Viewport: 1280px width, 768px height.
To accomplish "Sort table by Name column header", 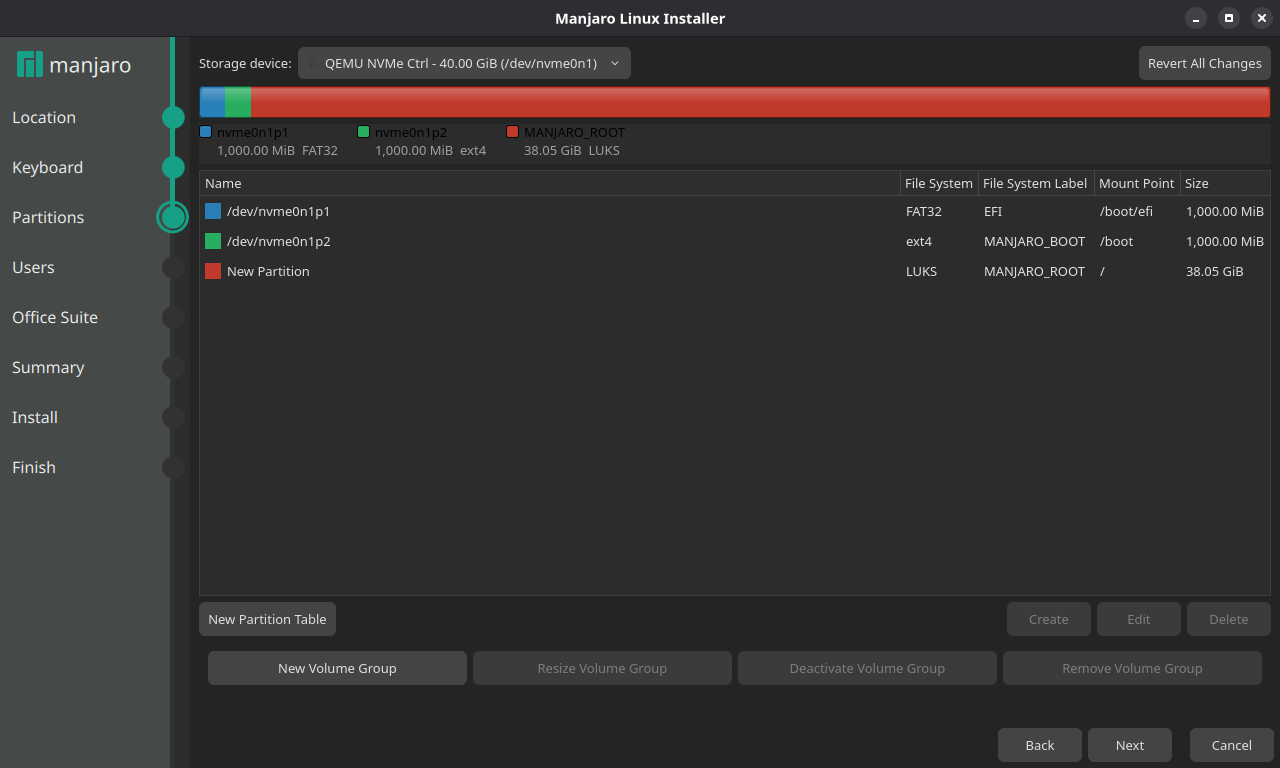I will click(550, 183).
